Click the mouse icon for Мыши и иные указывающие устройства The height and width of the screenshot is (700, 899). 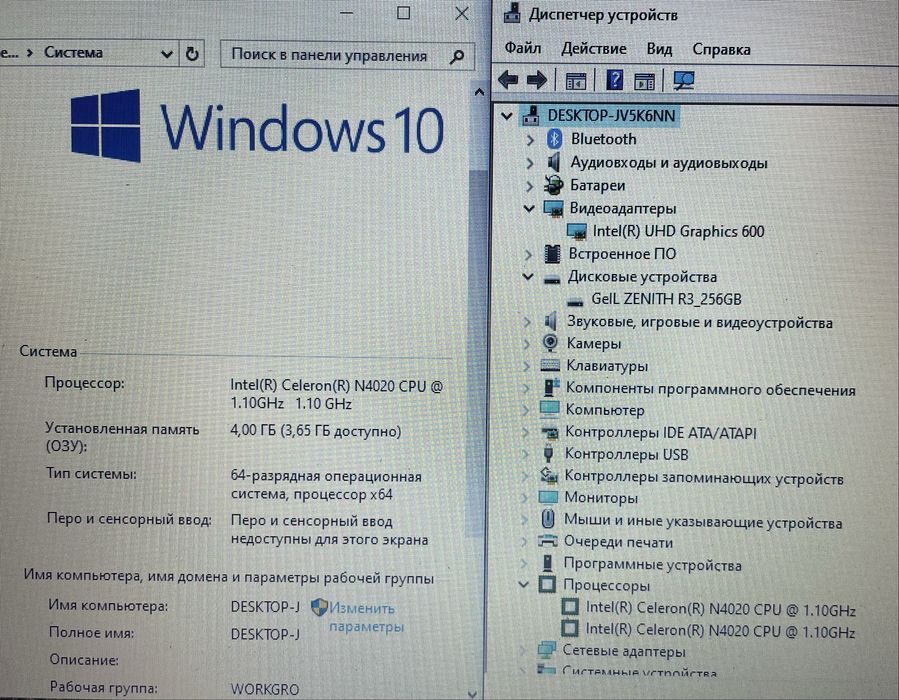click(x=548, y=519)
